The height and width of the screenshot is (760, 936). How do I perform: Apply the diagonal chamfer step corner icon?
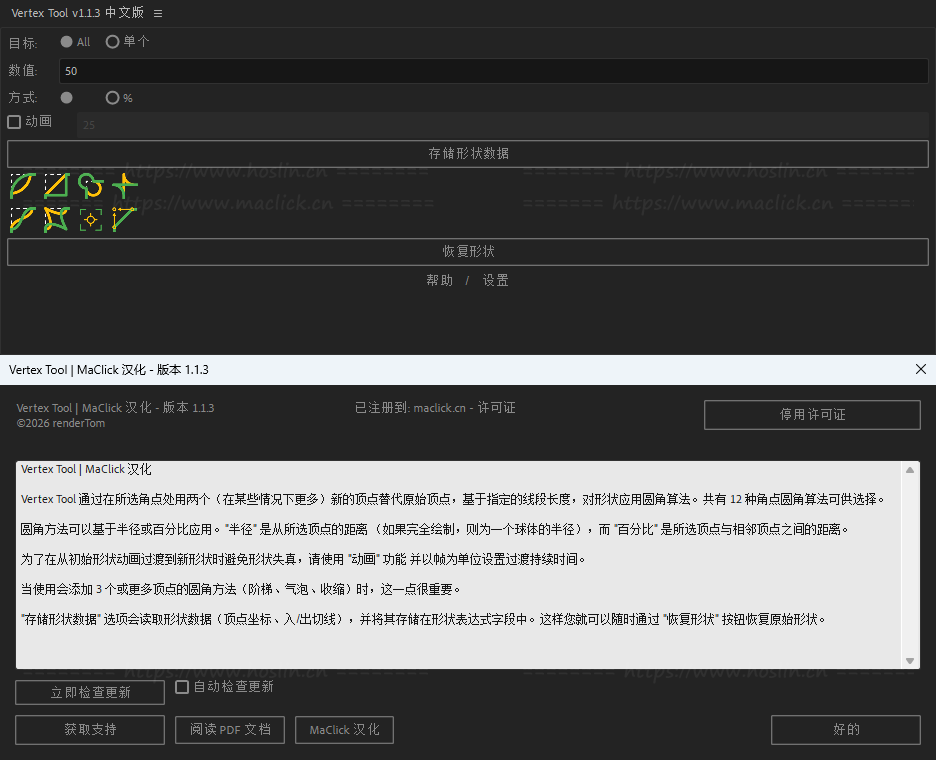[57, 185]
